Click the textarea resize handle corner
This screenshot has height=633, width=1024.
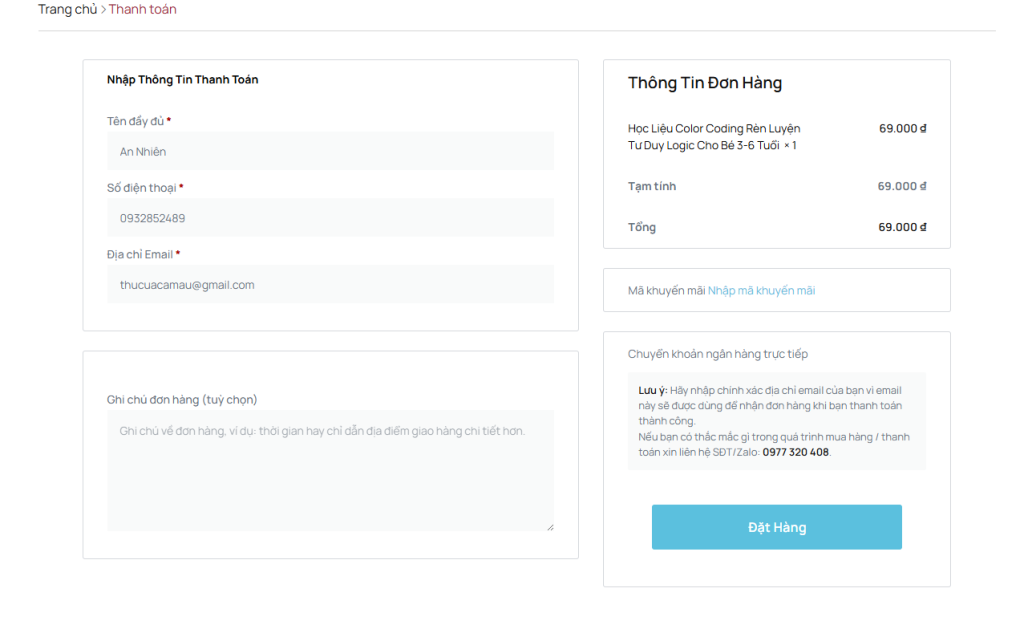point(549,526)
